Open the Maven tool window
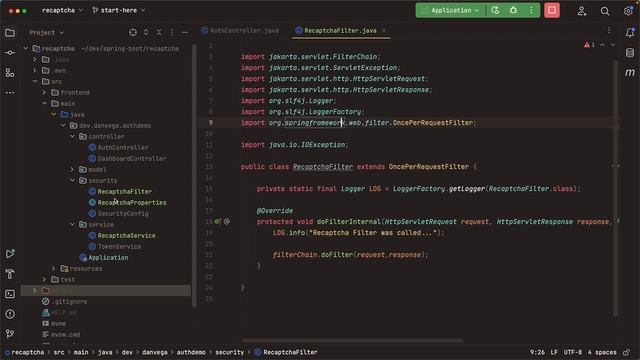Screen dimensions: 640x360 630,73
